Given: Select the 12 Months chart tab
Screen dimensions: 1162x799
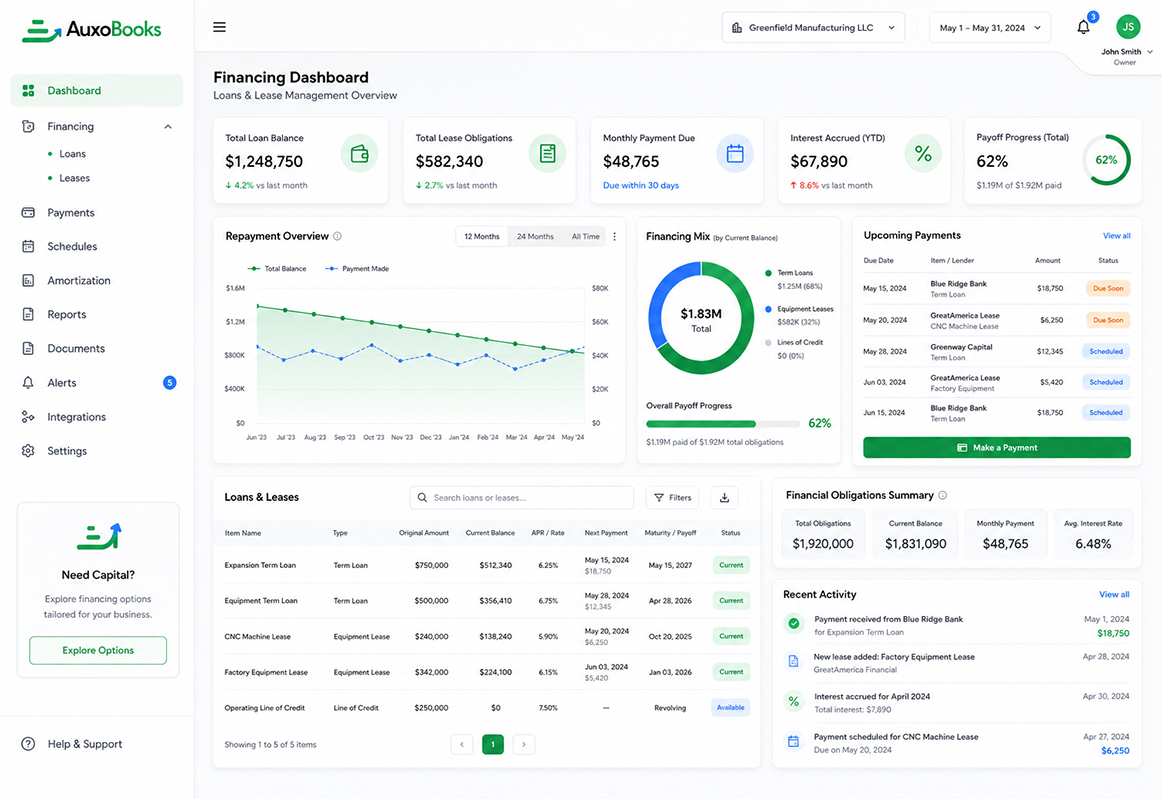Looking at the screenshot, I should point(482,236).
